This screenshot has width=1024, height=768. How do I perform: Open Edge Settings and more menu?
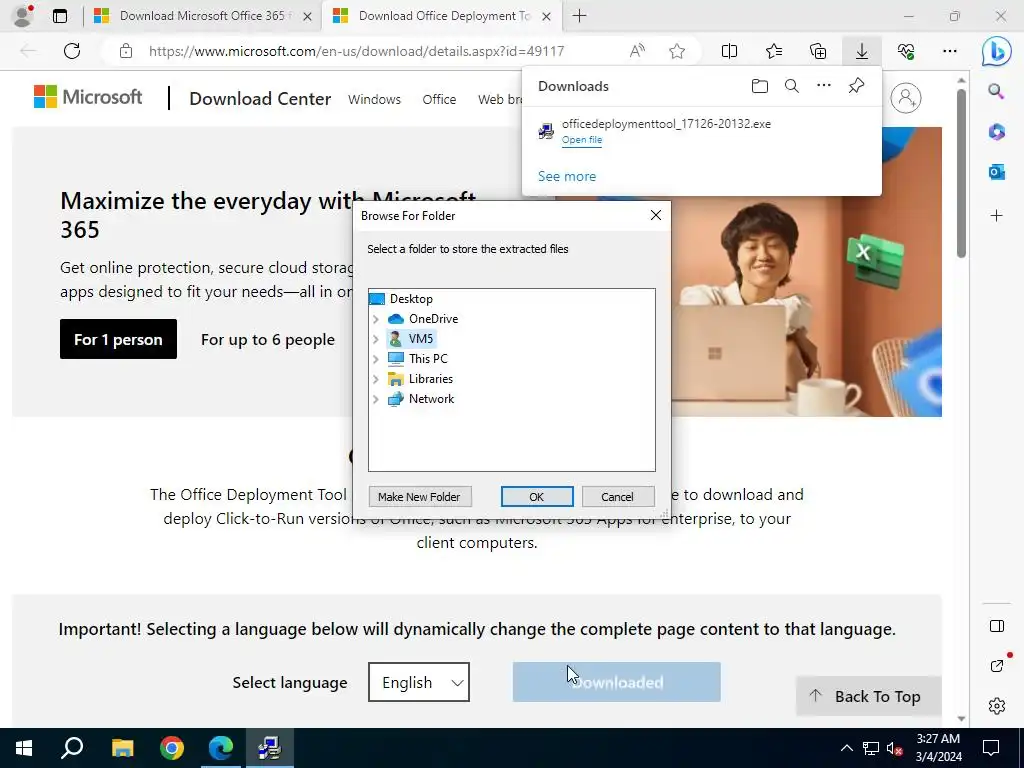pos(950,51)
